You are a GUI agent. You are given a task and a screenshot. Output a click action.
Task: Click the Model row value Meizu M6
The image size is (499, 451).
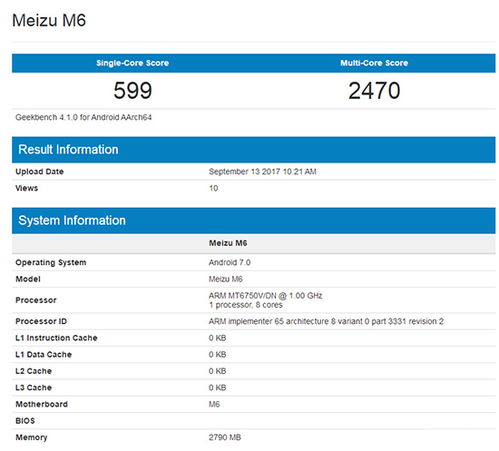pyautogui.click(x=226, y=279)
